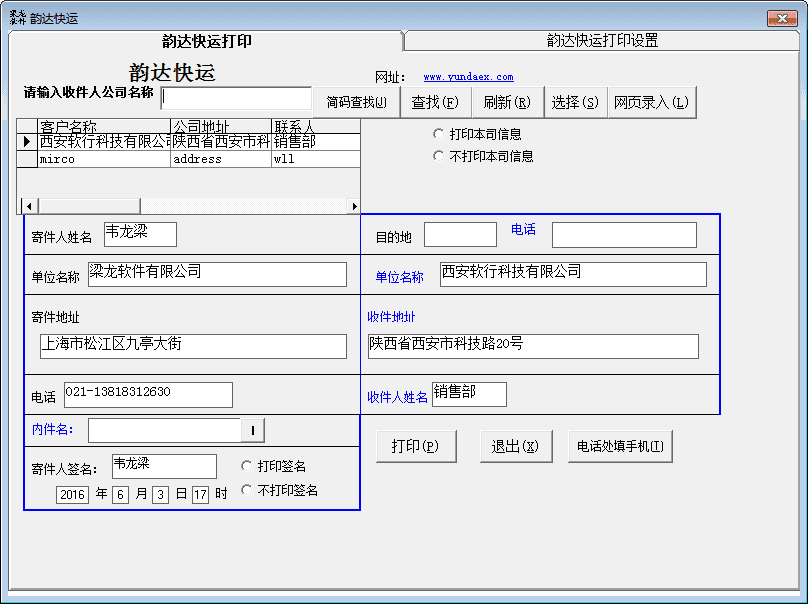
Task: Click the 选择(S) button
Action: (x=575, y=102)
